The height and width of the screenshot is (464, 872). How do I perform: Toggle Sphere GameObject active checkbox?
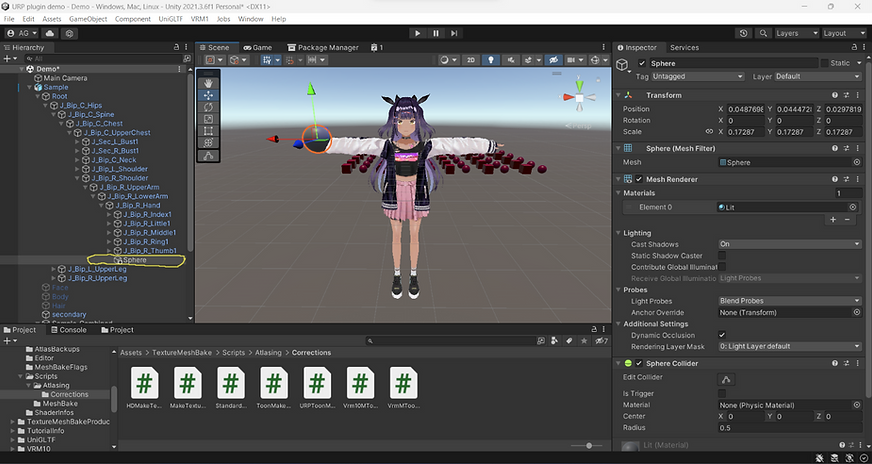(x=642, y=63)
